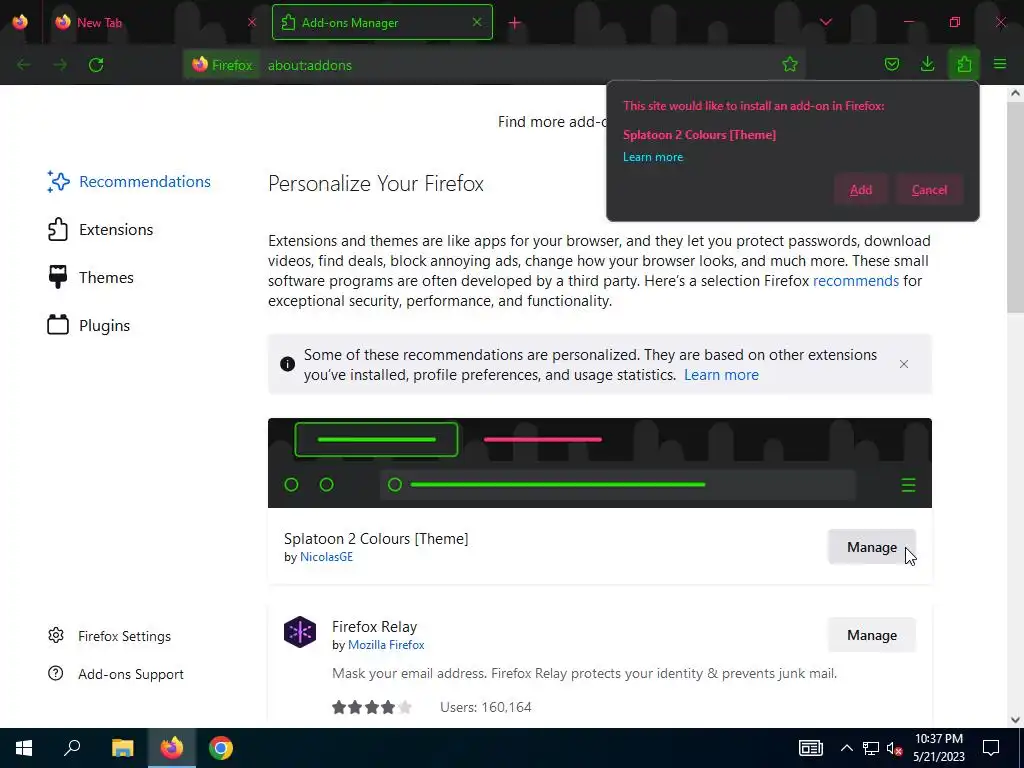The image size is (1024, 768).
Task: Expand the list all tabs chevron
Action: 825,22
